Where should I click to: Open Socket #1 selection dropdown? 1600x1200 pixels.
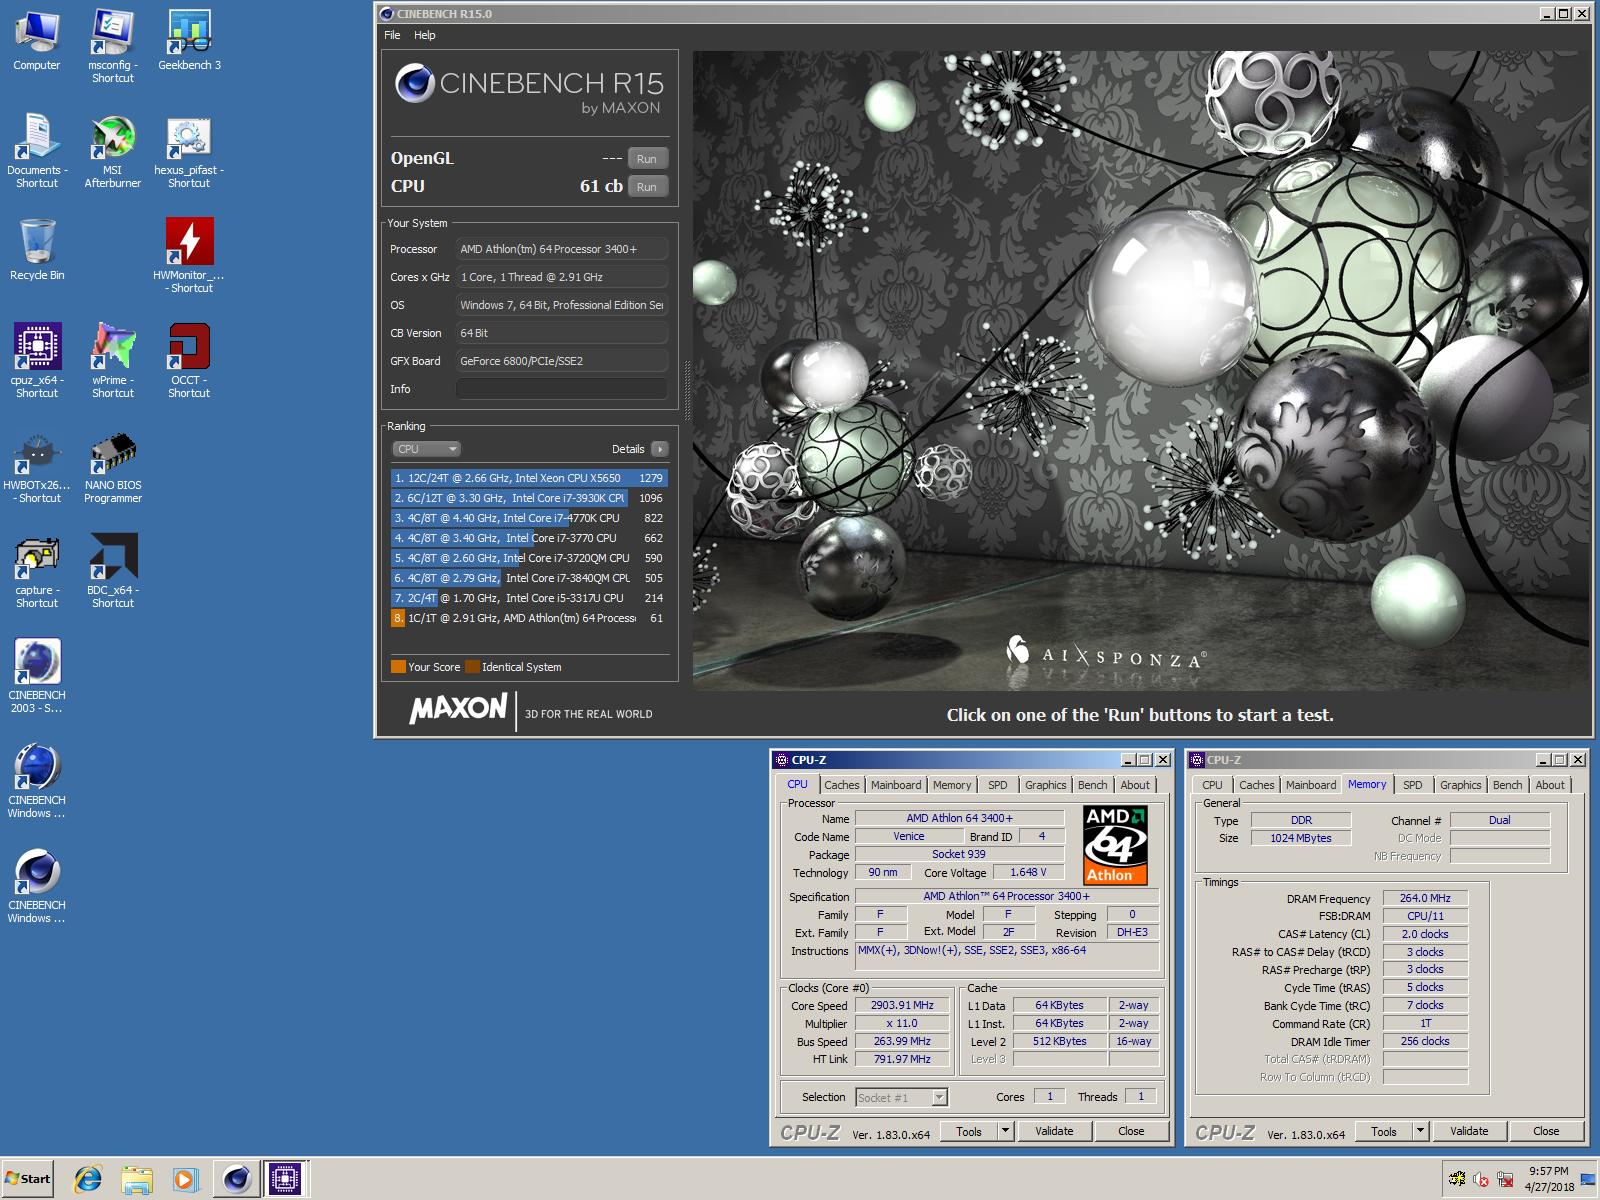901,1097
